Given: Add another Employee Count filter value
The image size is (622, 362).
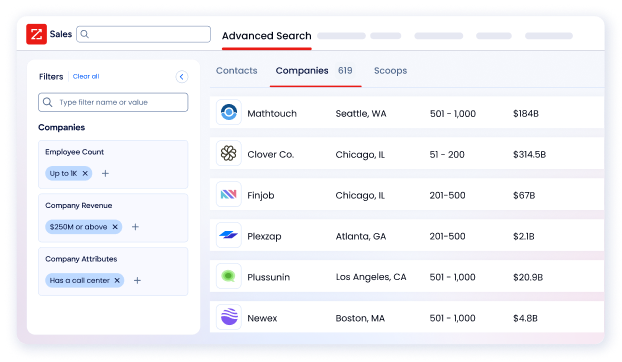Looking at the screenshot, I should coord(105,173).
